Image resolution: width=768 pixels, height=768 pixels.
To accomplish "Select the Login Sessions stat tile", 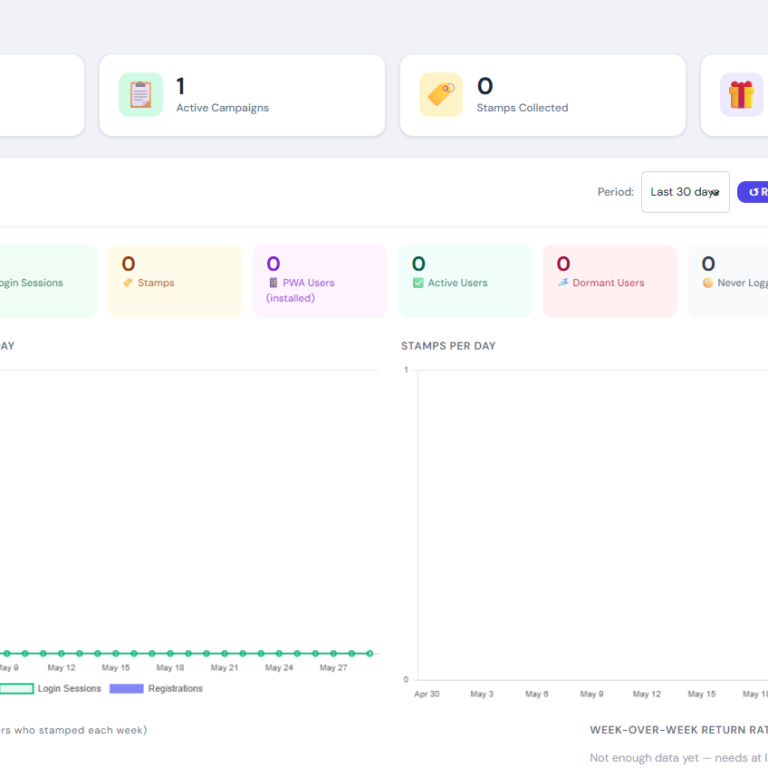I will [48, 281].
